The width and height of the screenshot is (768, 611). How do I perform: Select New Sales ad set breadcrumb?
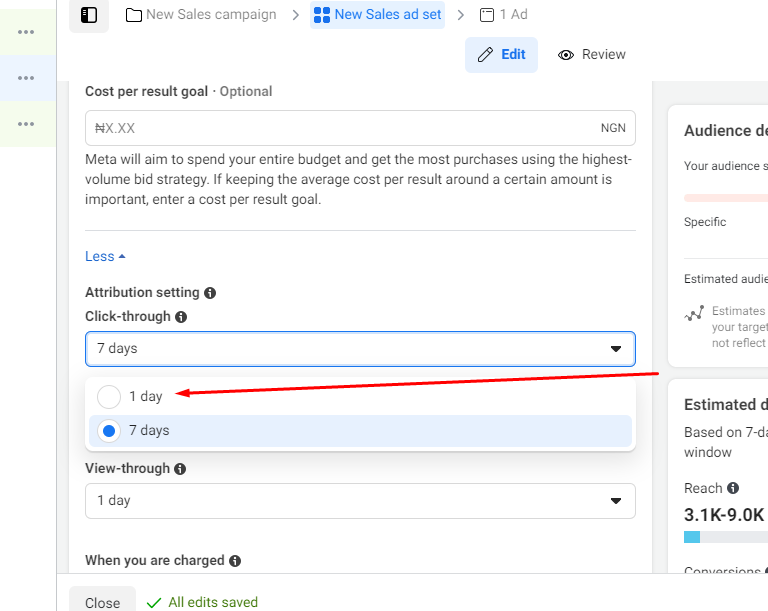(378, 15)
